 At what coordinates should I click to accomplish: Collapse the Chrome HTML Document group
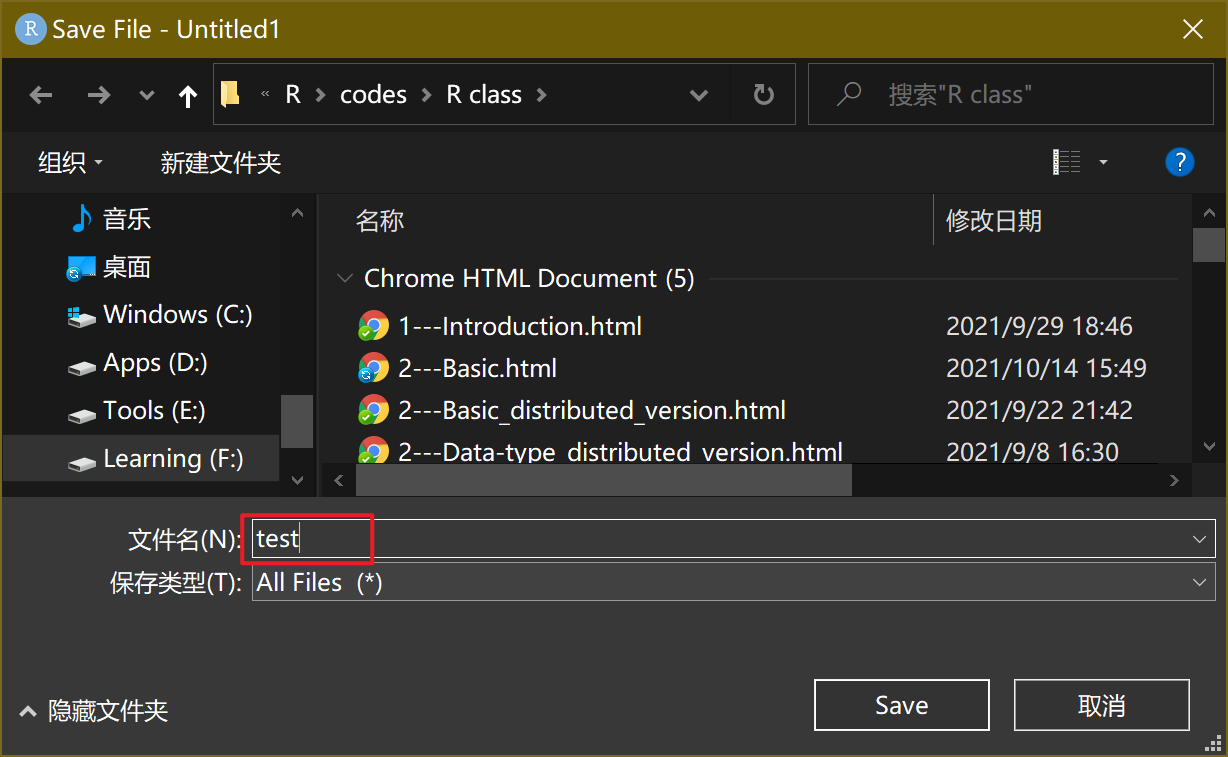tap(345, 278)
